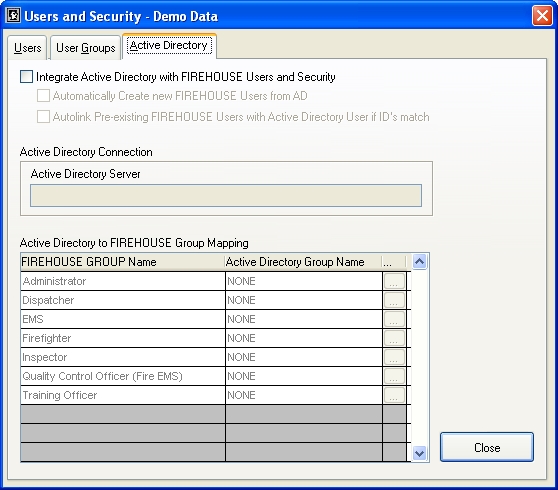Image resolution: width=558 pixels, height=490 pixels.
Task: Select Quality Control Officer (Fire EMS) cell
Action: point(123,376)
